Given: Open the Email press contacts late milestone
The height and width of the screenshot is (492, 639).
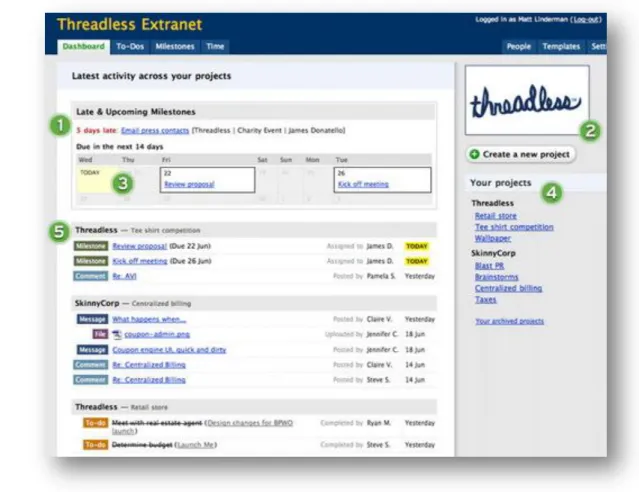Looking at the screenshot, I should (x=155, y=130).
